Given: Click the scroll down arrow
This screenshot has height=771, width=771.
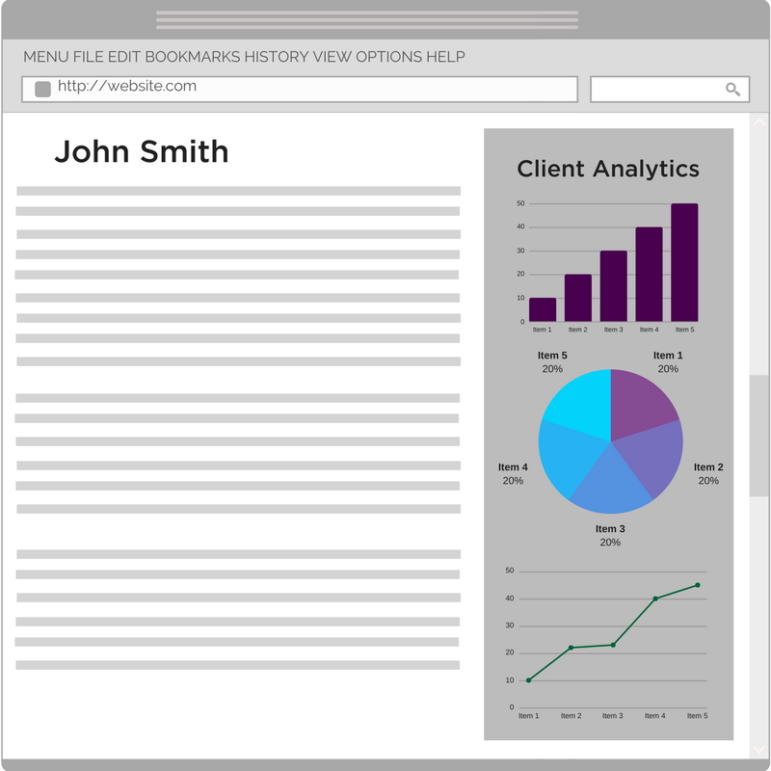Looking at the screenshot, I should click(x=759, y=749).
